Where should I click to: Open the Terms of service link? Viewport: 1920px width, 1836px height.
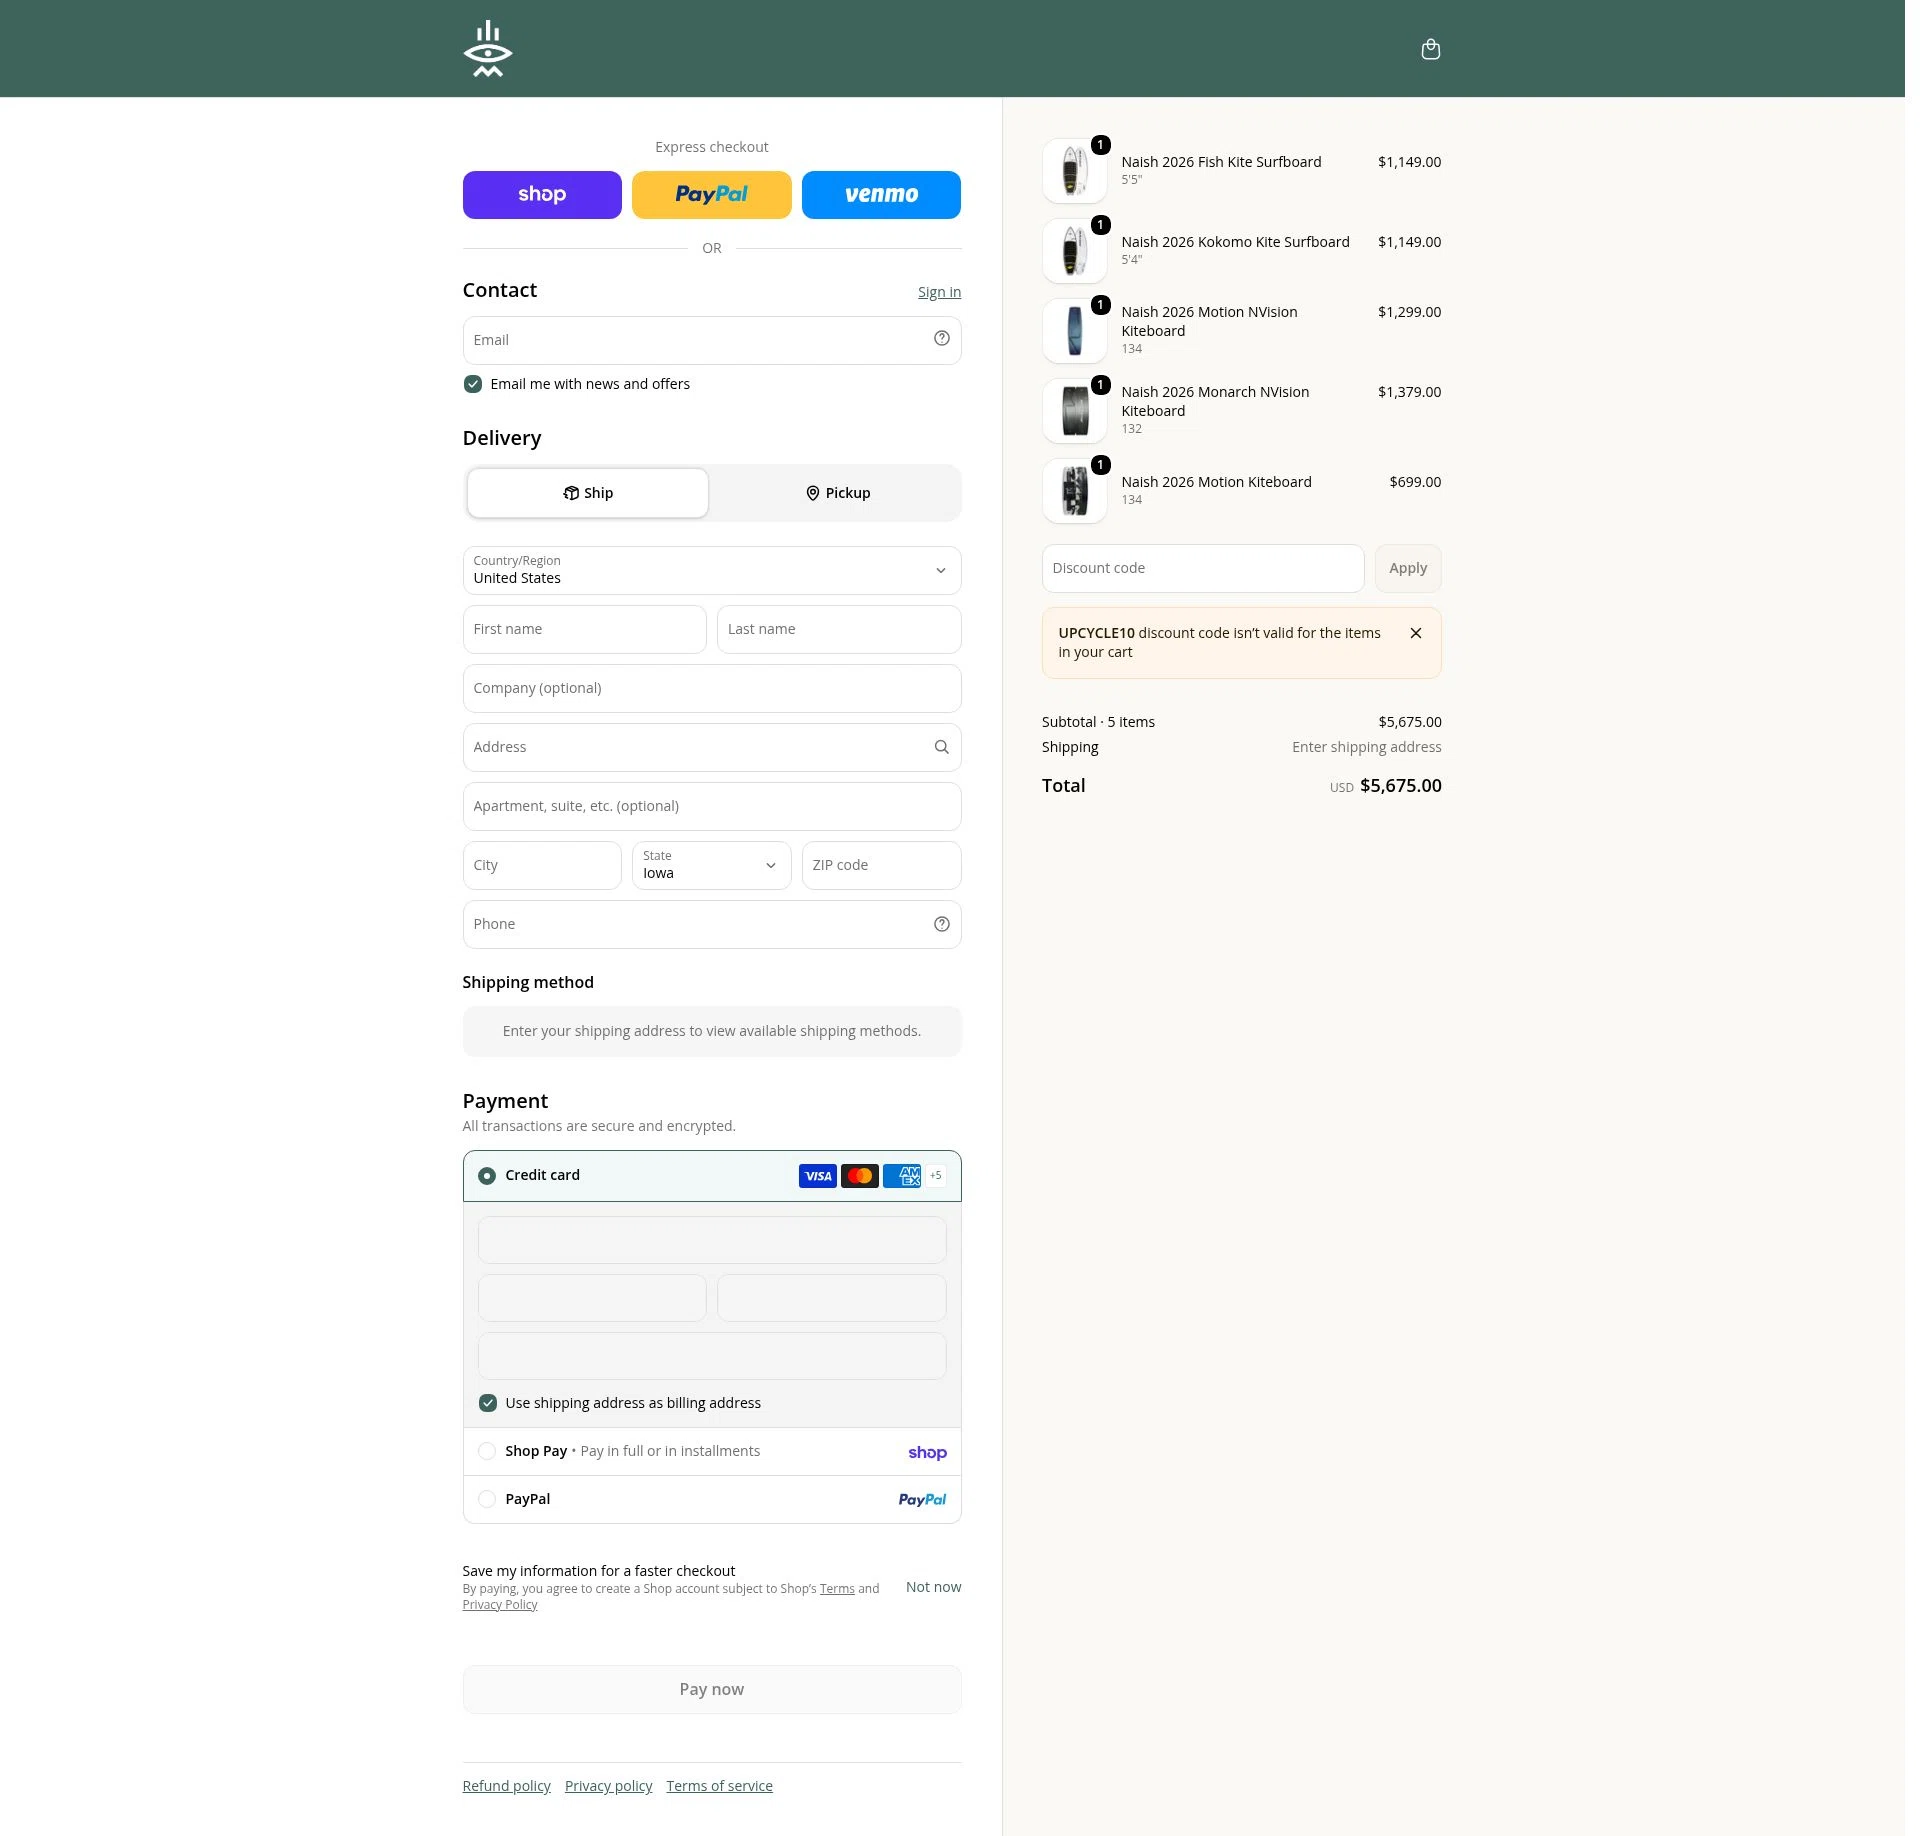720,1786
